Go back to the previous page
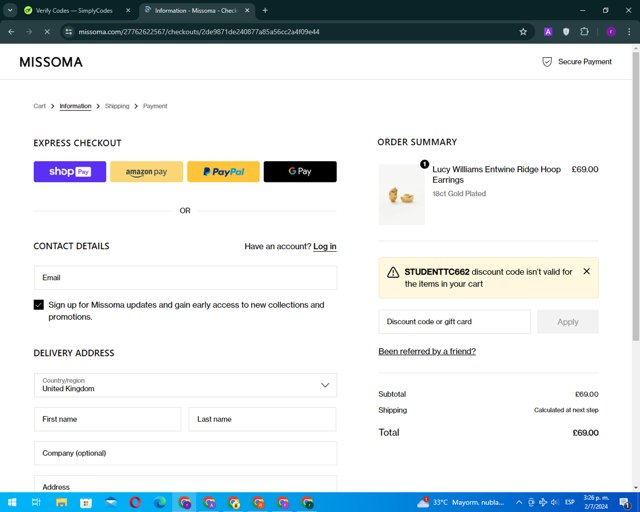This screenshot has width=640, height=512. (11, 32)
